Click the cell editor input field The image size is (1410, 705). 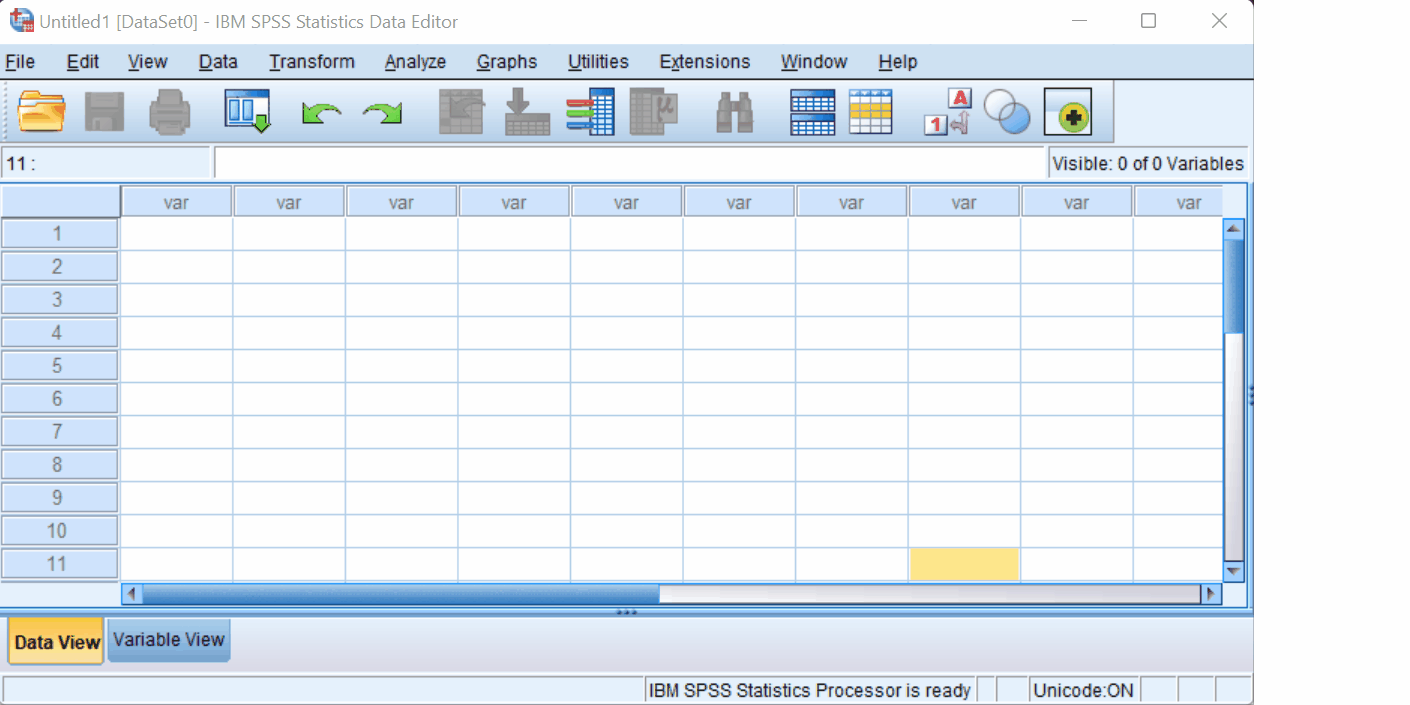coord(630,162)
